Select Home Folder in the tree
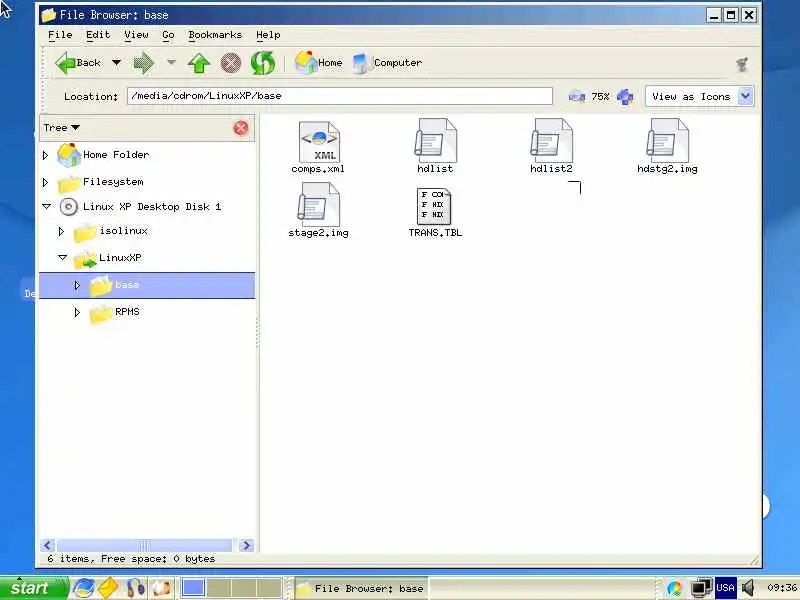Image resolution: width=800 pixels, height=600 pixels. pyautogui.click(x=116, y=155)
